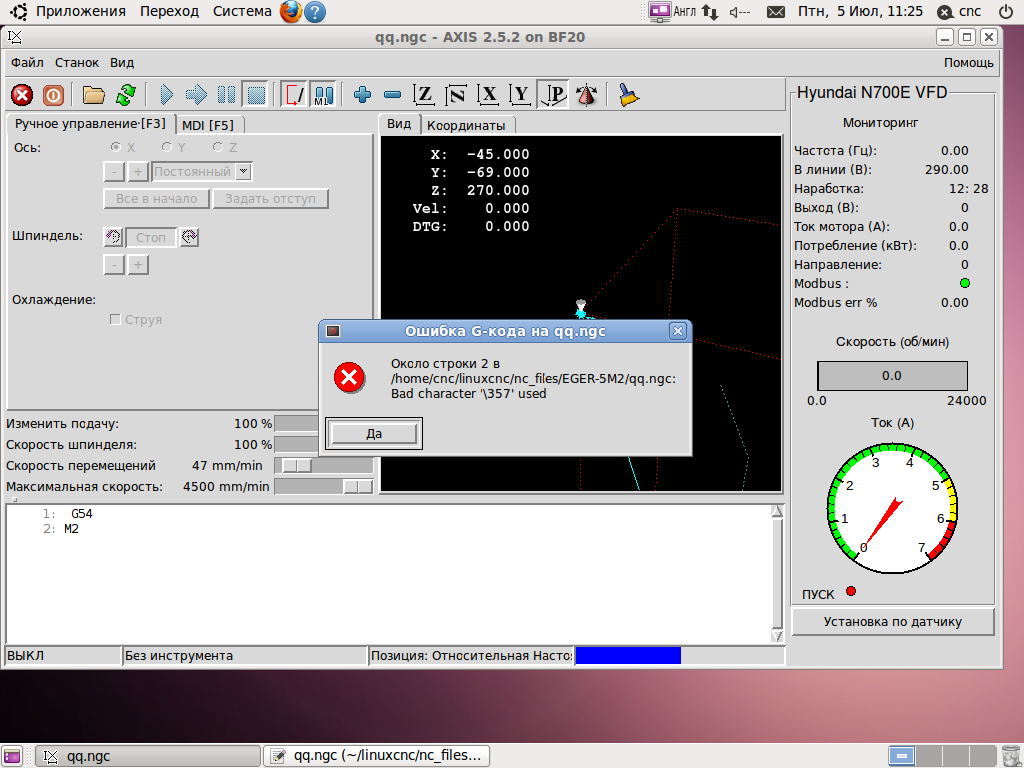Pause execution icon in toolbar
Viewport: 1024px width, 768px height.
tap(226, 95)
